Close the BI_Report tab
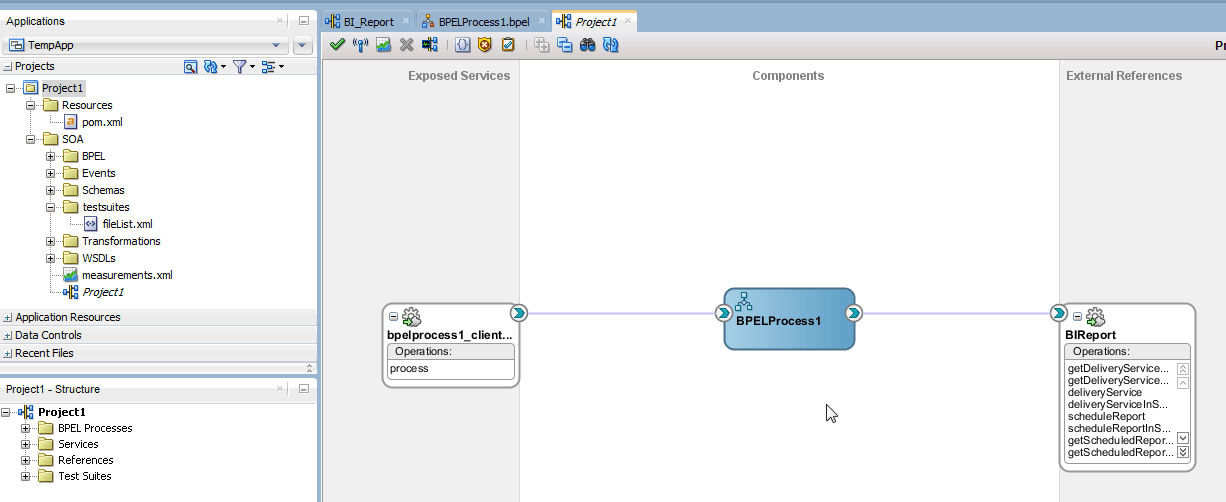This screenshot has height=502, width=1226. point(405,21)
